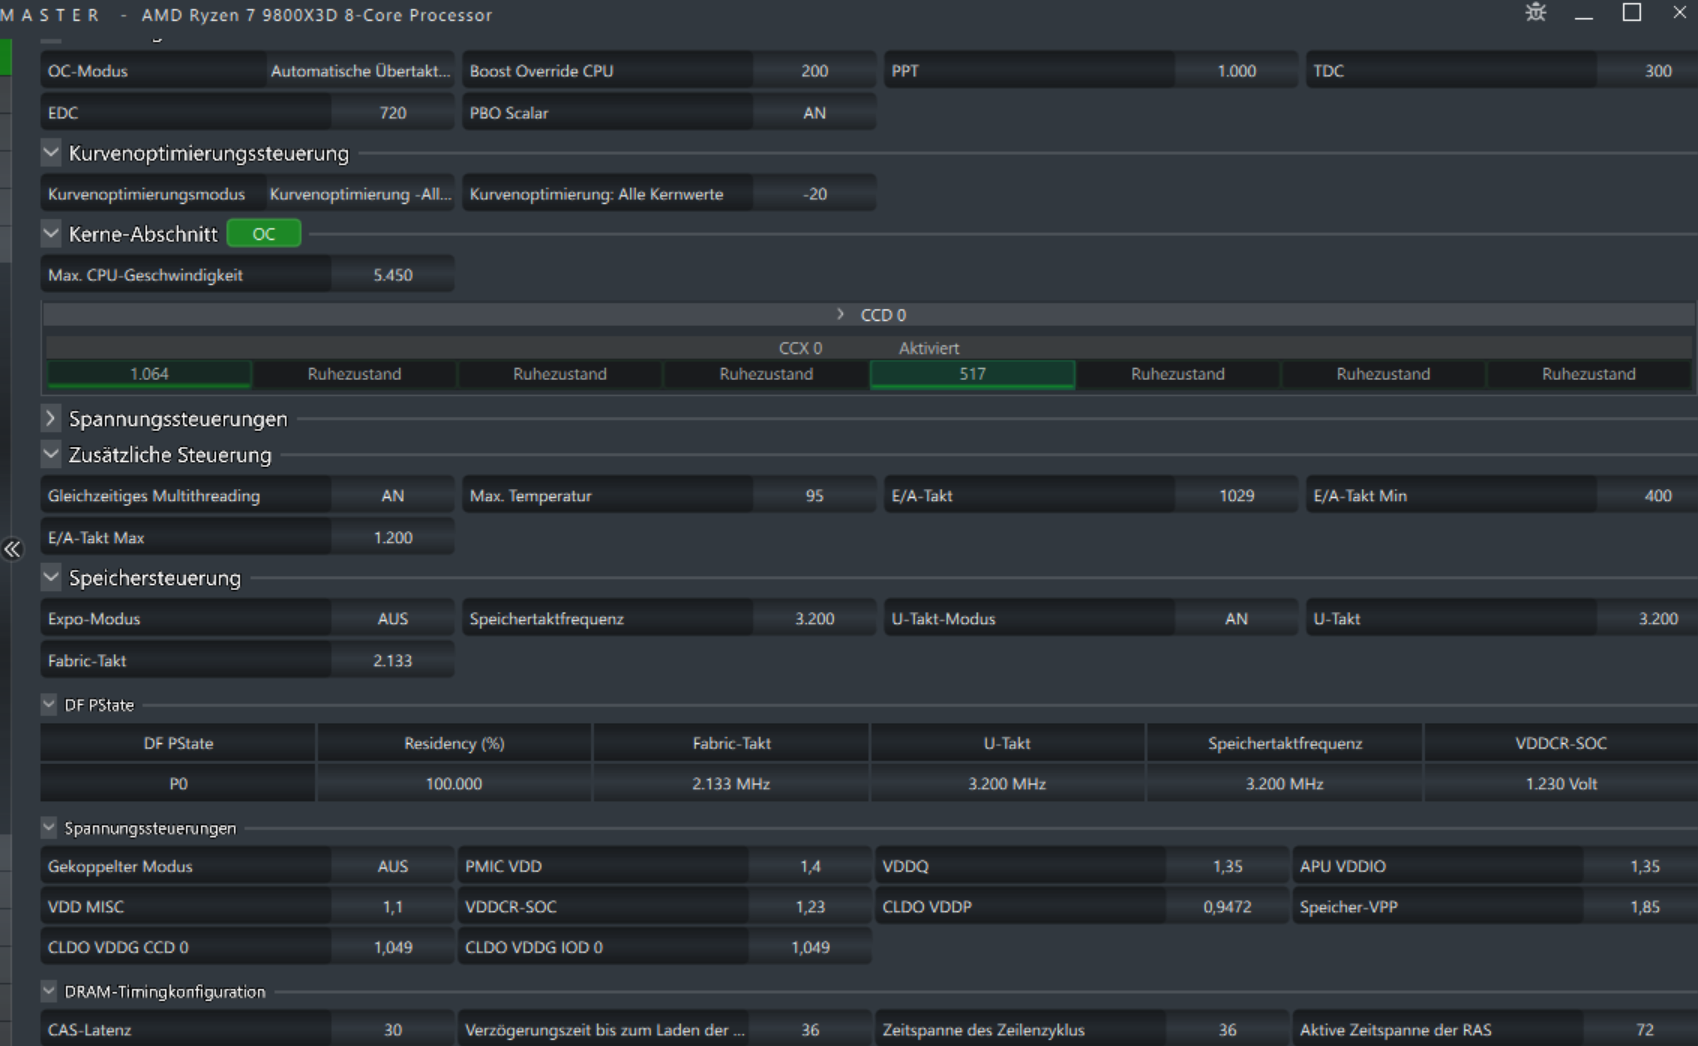Click the 1.230 Volt cell
Image resolution: width=1698 pixels, height=1046 pixels.
pyautogui.click(x=1560, y=784)
